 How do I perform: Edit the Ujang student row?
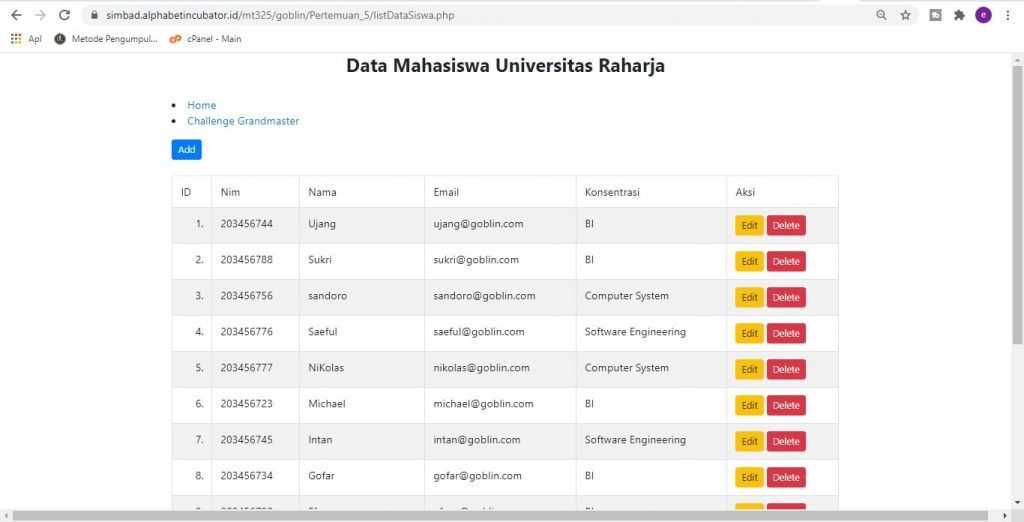point(749,225)
